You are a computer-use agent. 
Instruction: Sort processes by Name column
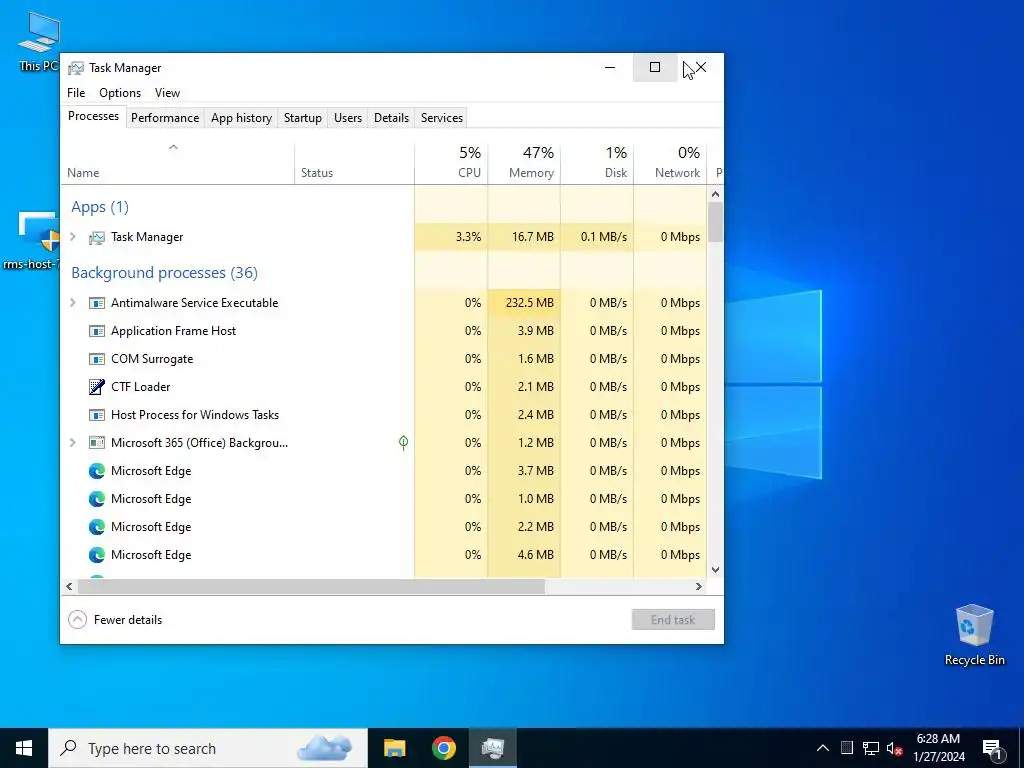pyautogui.click(x=178, y=162)
